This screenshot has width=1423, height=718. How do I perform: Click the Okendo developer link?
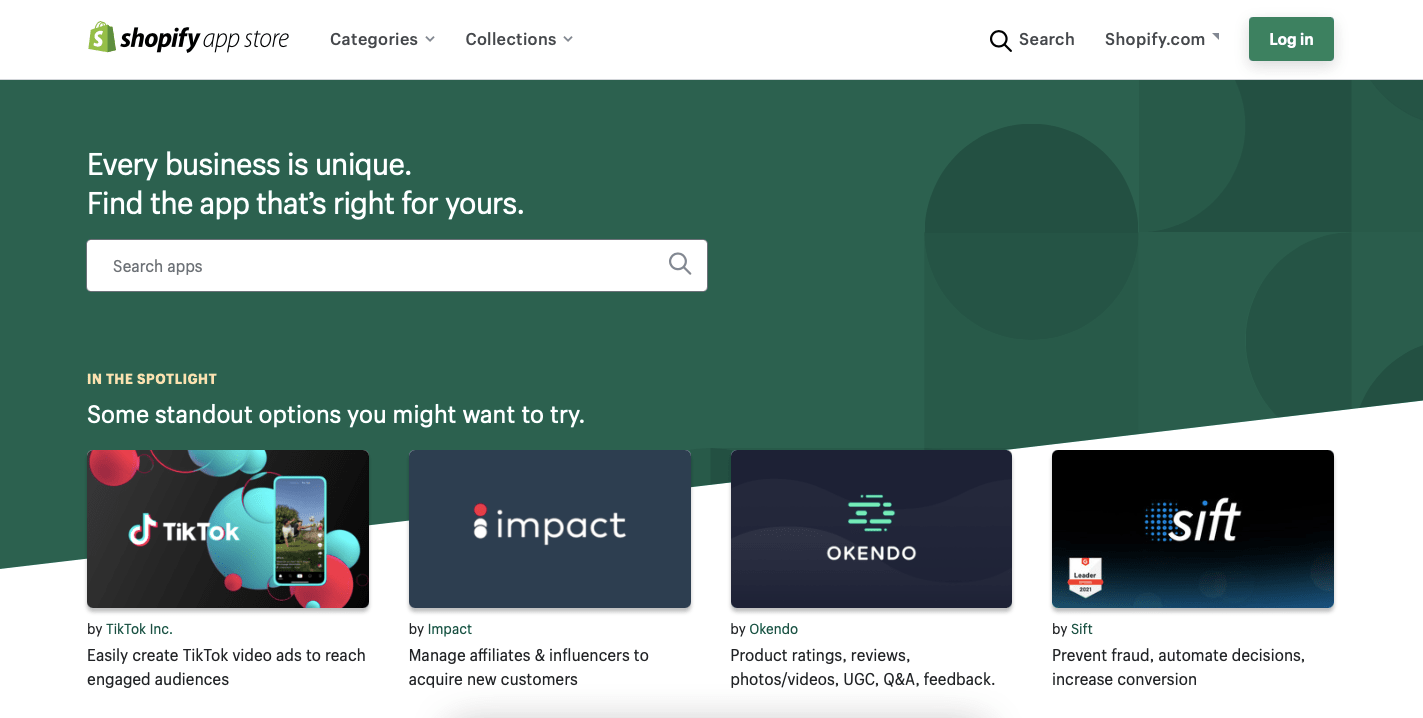[x=774, y=629]
